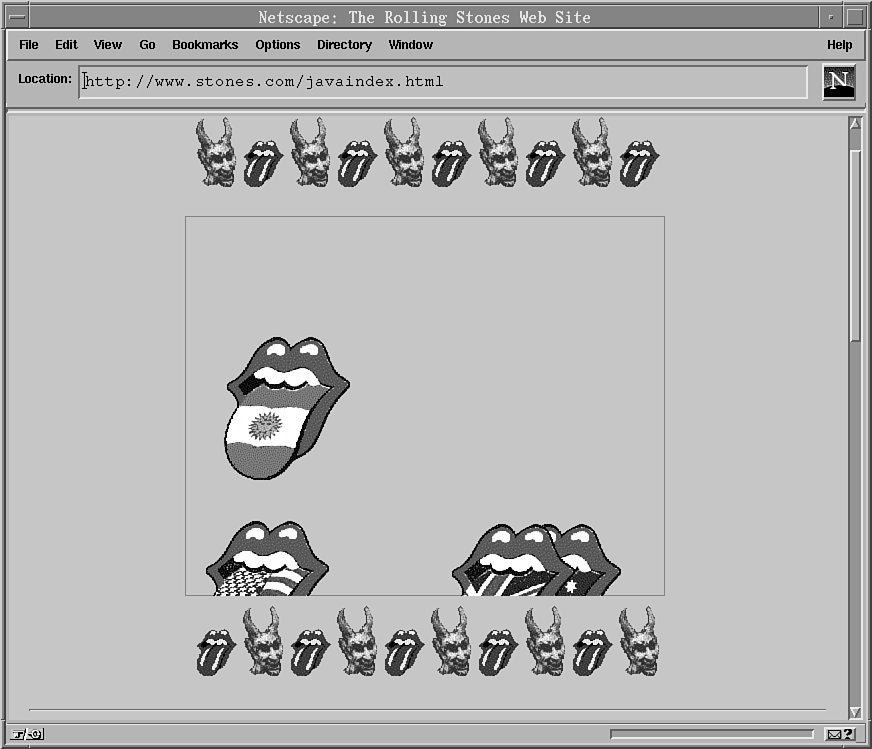Open the Window menu
Screen dimensions: 872x749
coord(410,45)
